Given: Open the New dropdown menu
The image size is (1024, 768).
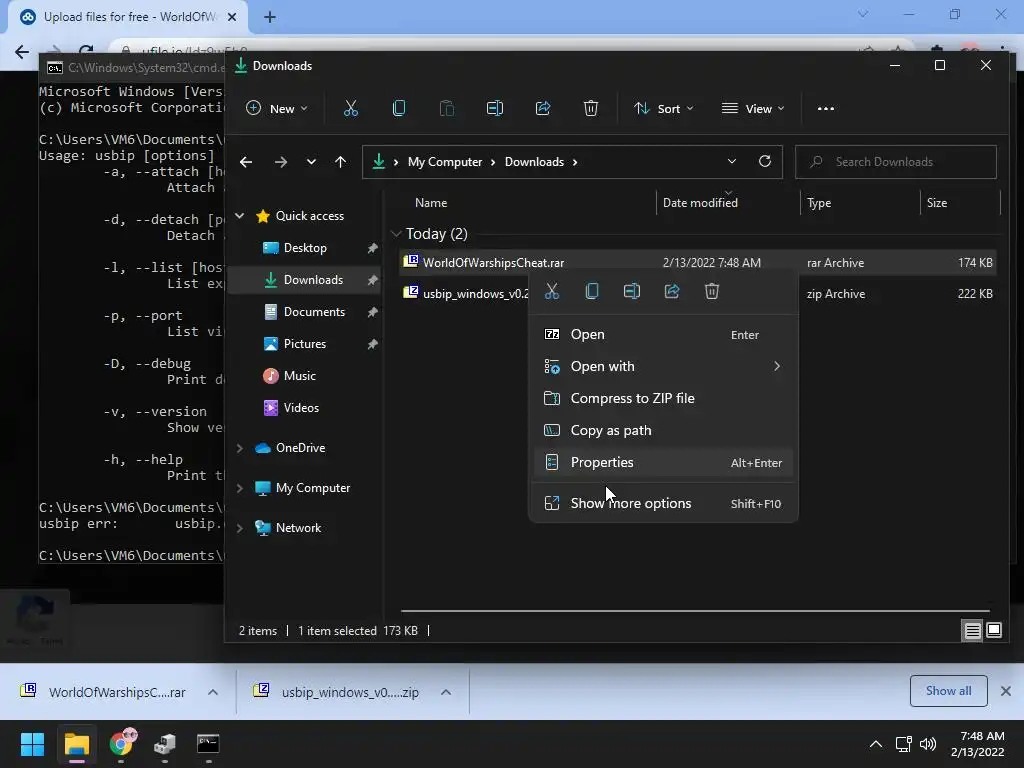Looking at the screenshot, I should 277,108.
